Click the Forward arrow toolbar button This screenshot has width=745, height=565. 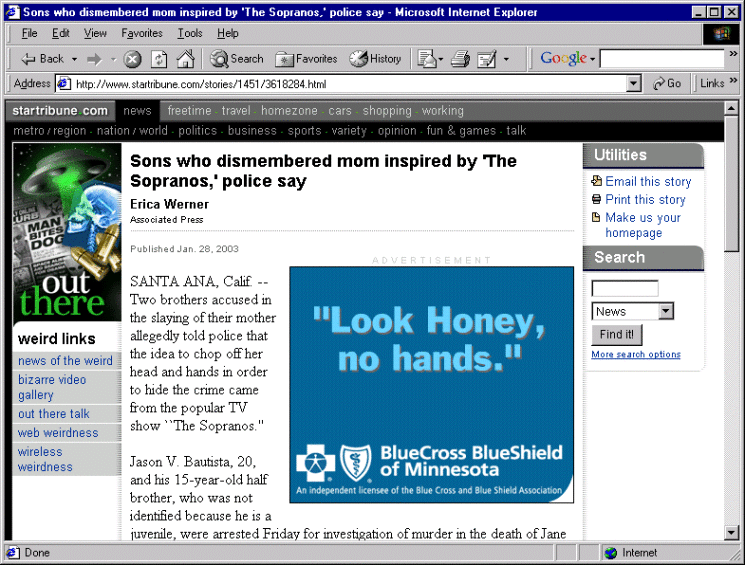click(x=94, y=59)
